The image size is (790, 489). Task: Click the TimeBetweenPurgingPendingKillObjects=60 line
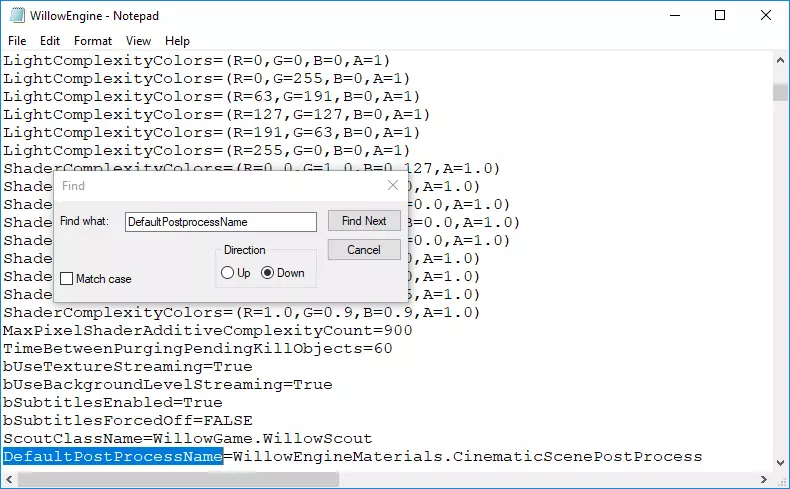click(x=198, y=348)
